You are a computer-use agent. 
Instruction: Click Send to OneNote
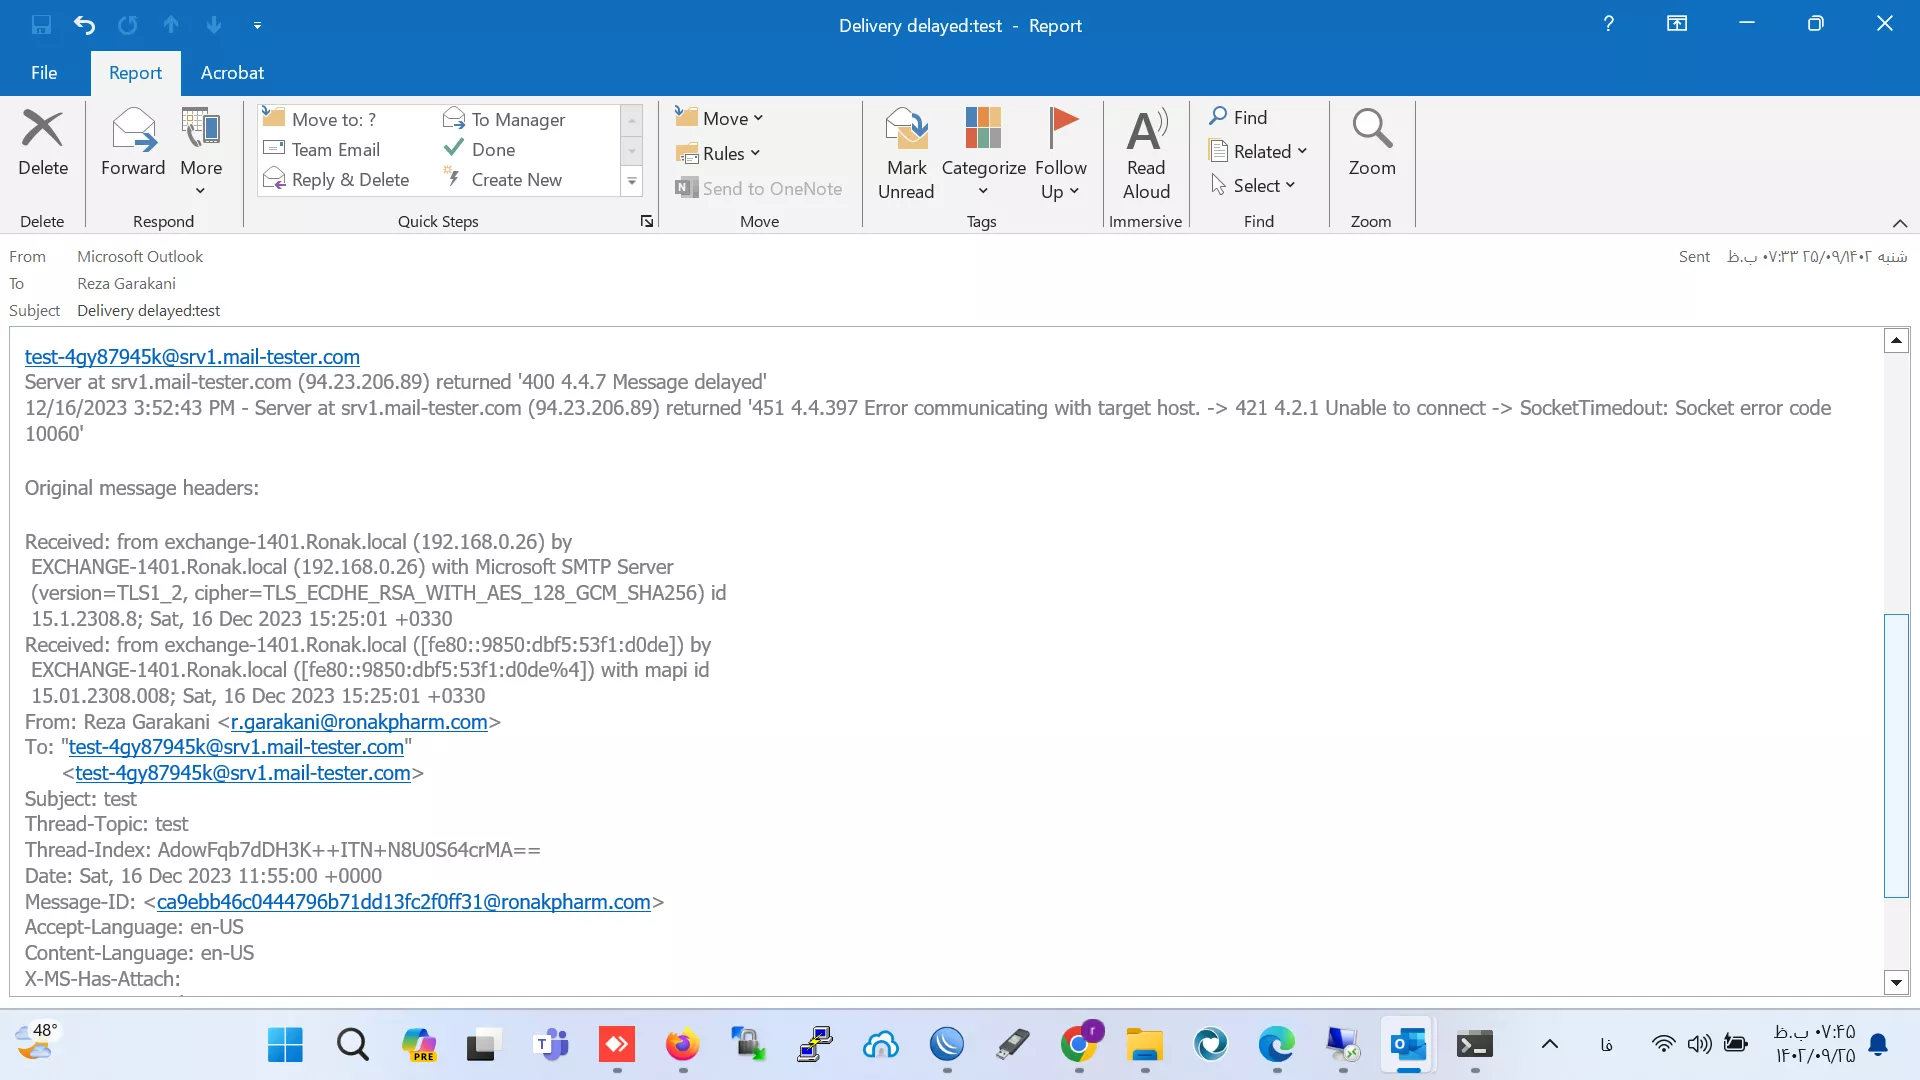pos(758,188)
